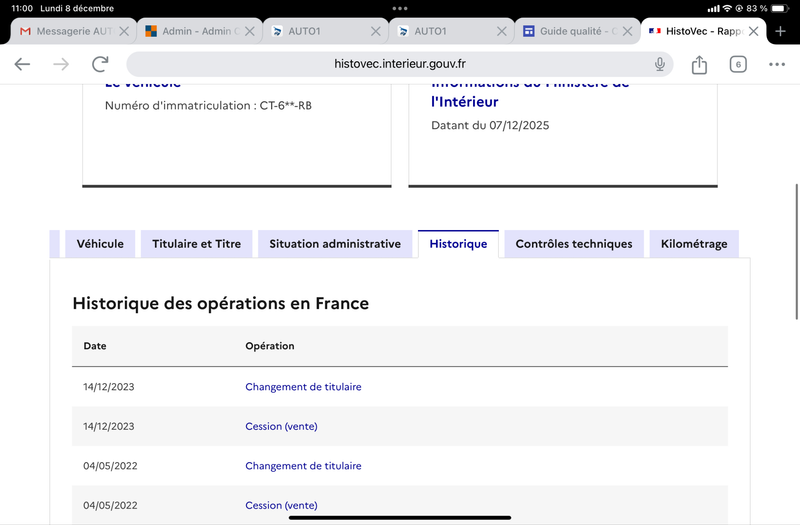800x525 pixels.
Task: Close the Guide qualité tab
Action: [x=627, y=31]
